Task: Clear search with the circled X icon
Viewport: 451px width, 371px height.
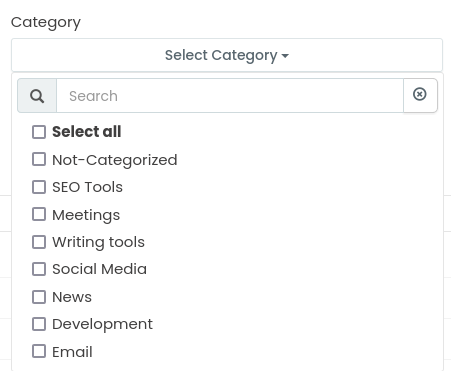Action: [420, 94]
